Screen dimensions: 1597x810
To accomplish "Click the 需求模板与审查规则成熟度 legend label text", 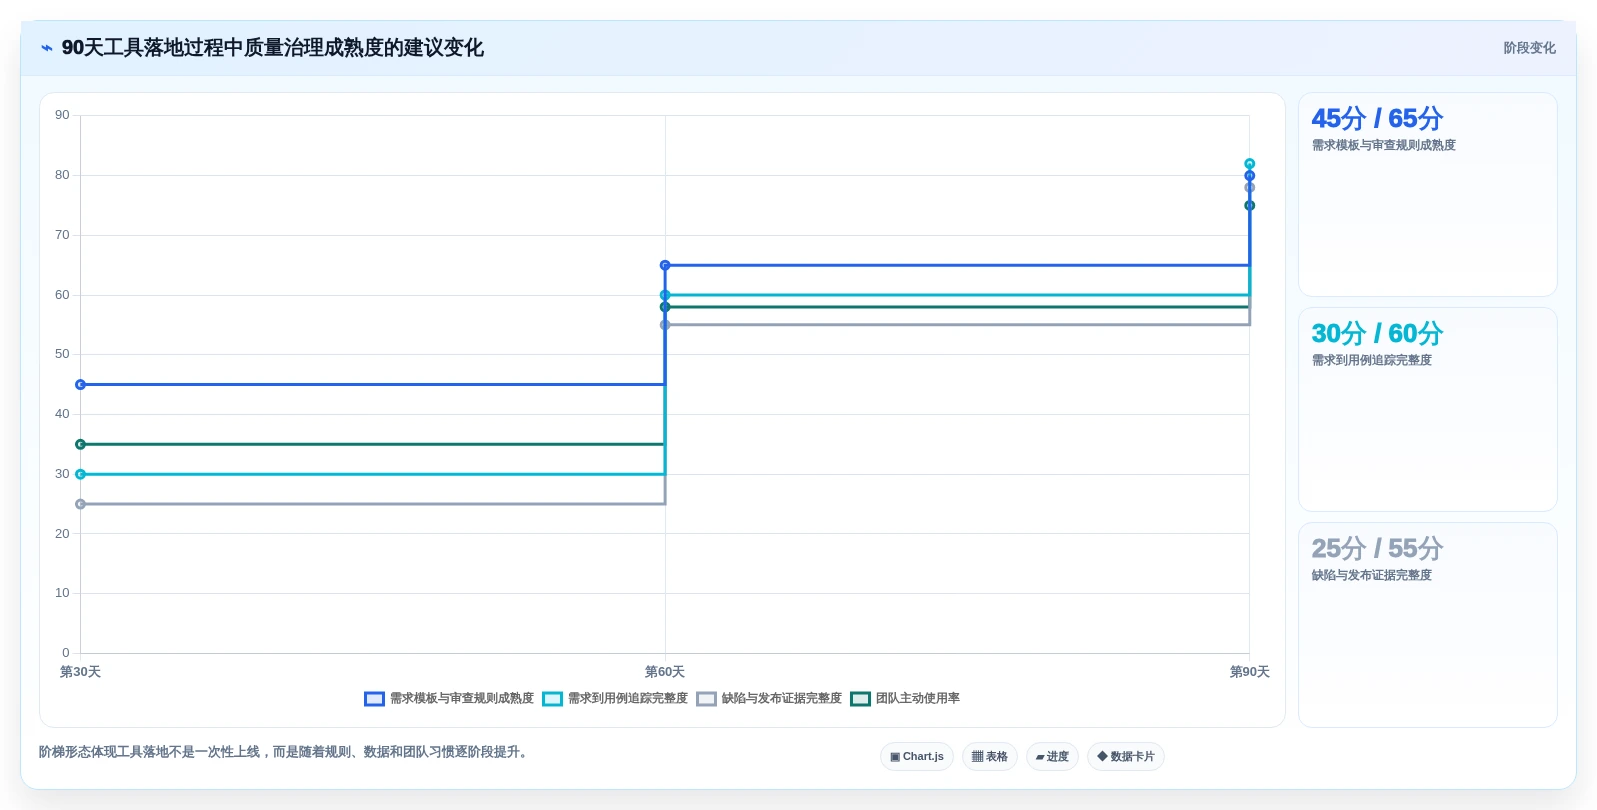I will [462, 699].
